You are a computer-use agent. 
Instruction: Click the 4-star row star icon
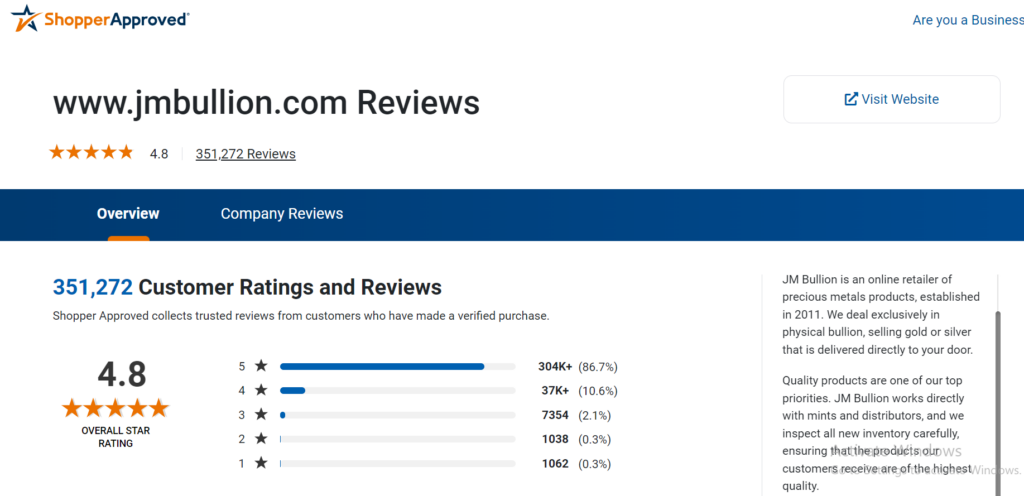[x=261, y=390]
